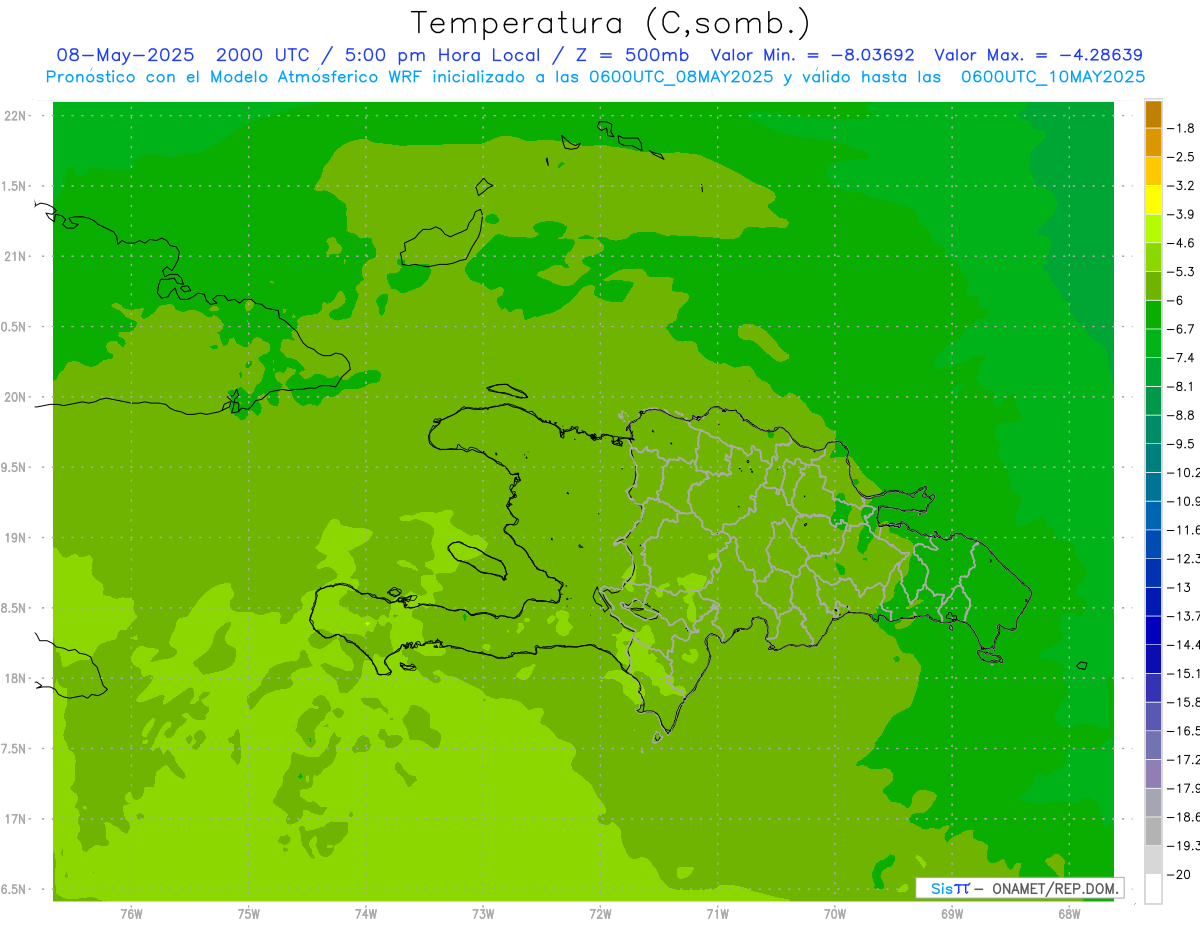Click the "-9.5" colorbar value
The height and width of the screenshot is (927, 1200).
coord(1183,444)
